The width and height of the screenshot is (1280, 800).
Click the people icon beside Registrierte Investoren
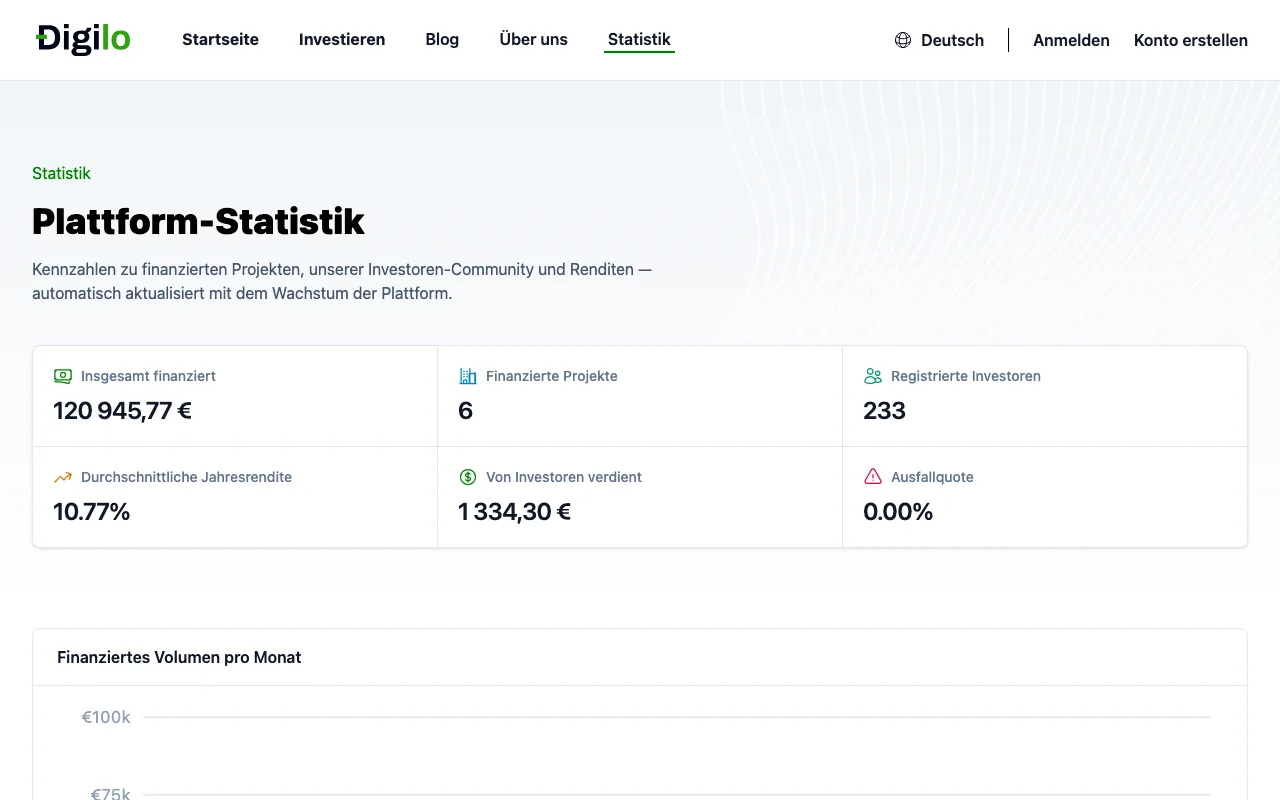(873, 376)
